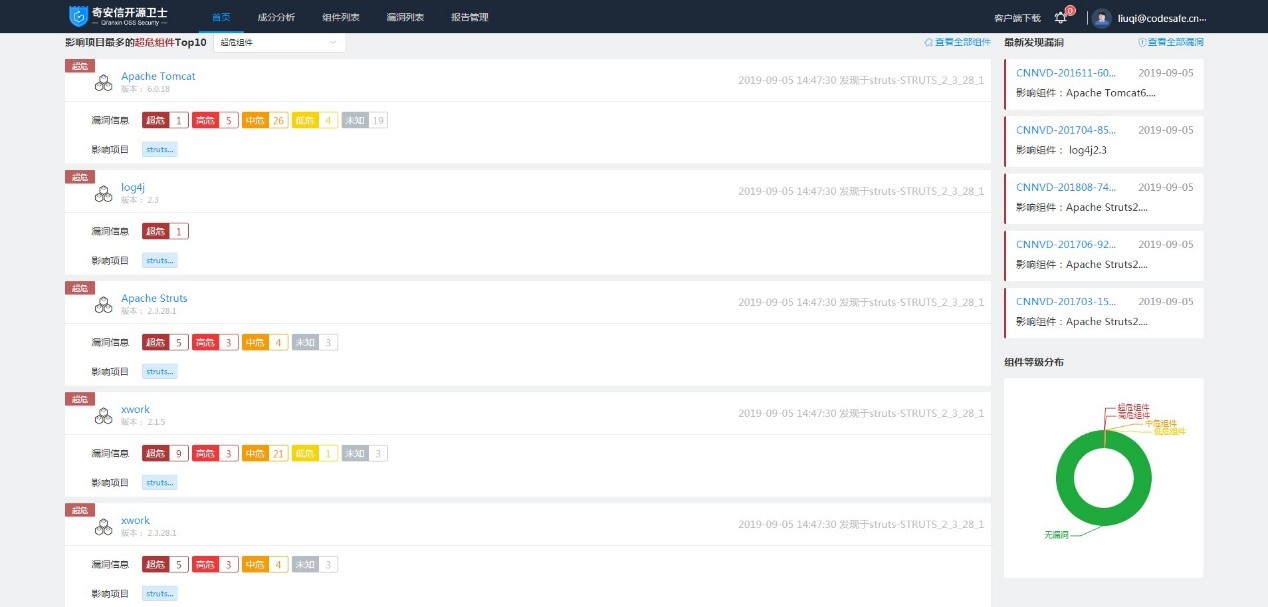The image size is (1268, 607).
Task: Click the 超危 9 badge in xwork 2.1.5 card
Action: 165,453
